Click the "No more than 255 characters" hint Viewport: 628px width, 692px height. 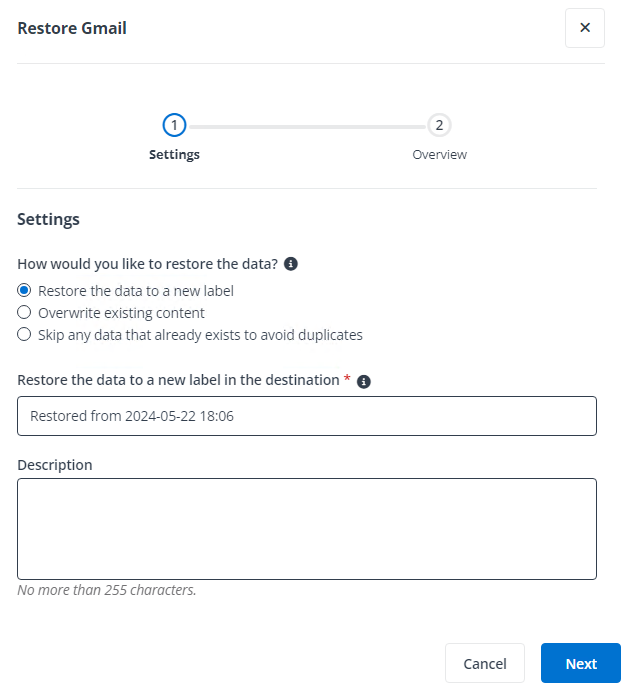click(x=107, y=590)
